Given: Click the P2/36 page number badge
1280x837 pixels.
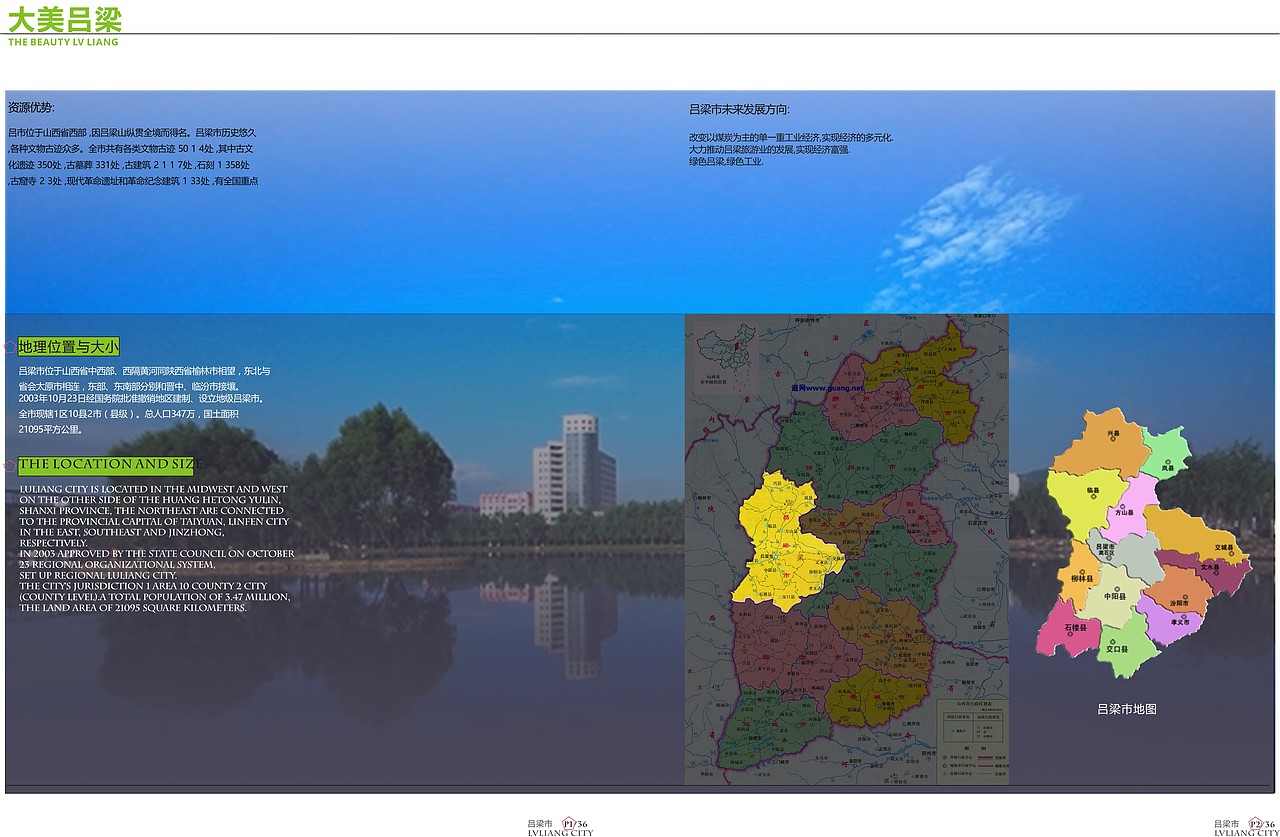Looking at the screenshot, I should tap(1260, 822).
